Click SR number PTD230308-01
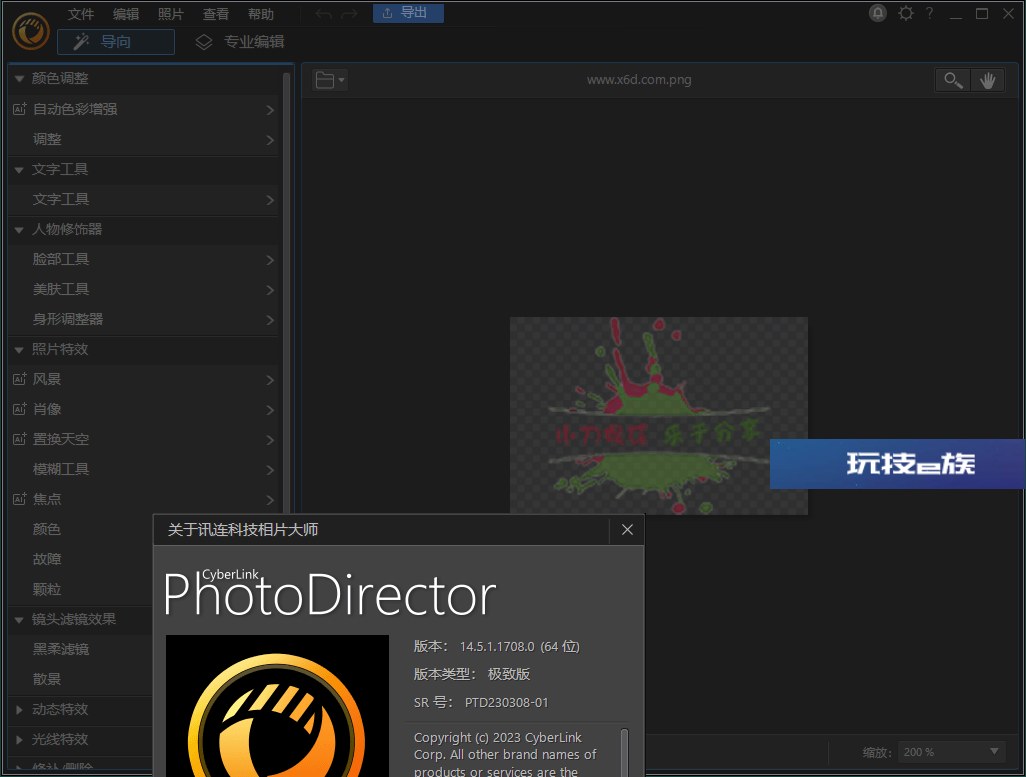 pos(506,702)
